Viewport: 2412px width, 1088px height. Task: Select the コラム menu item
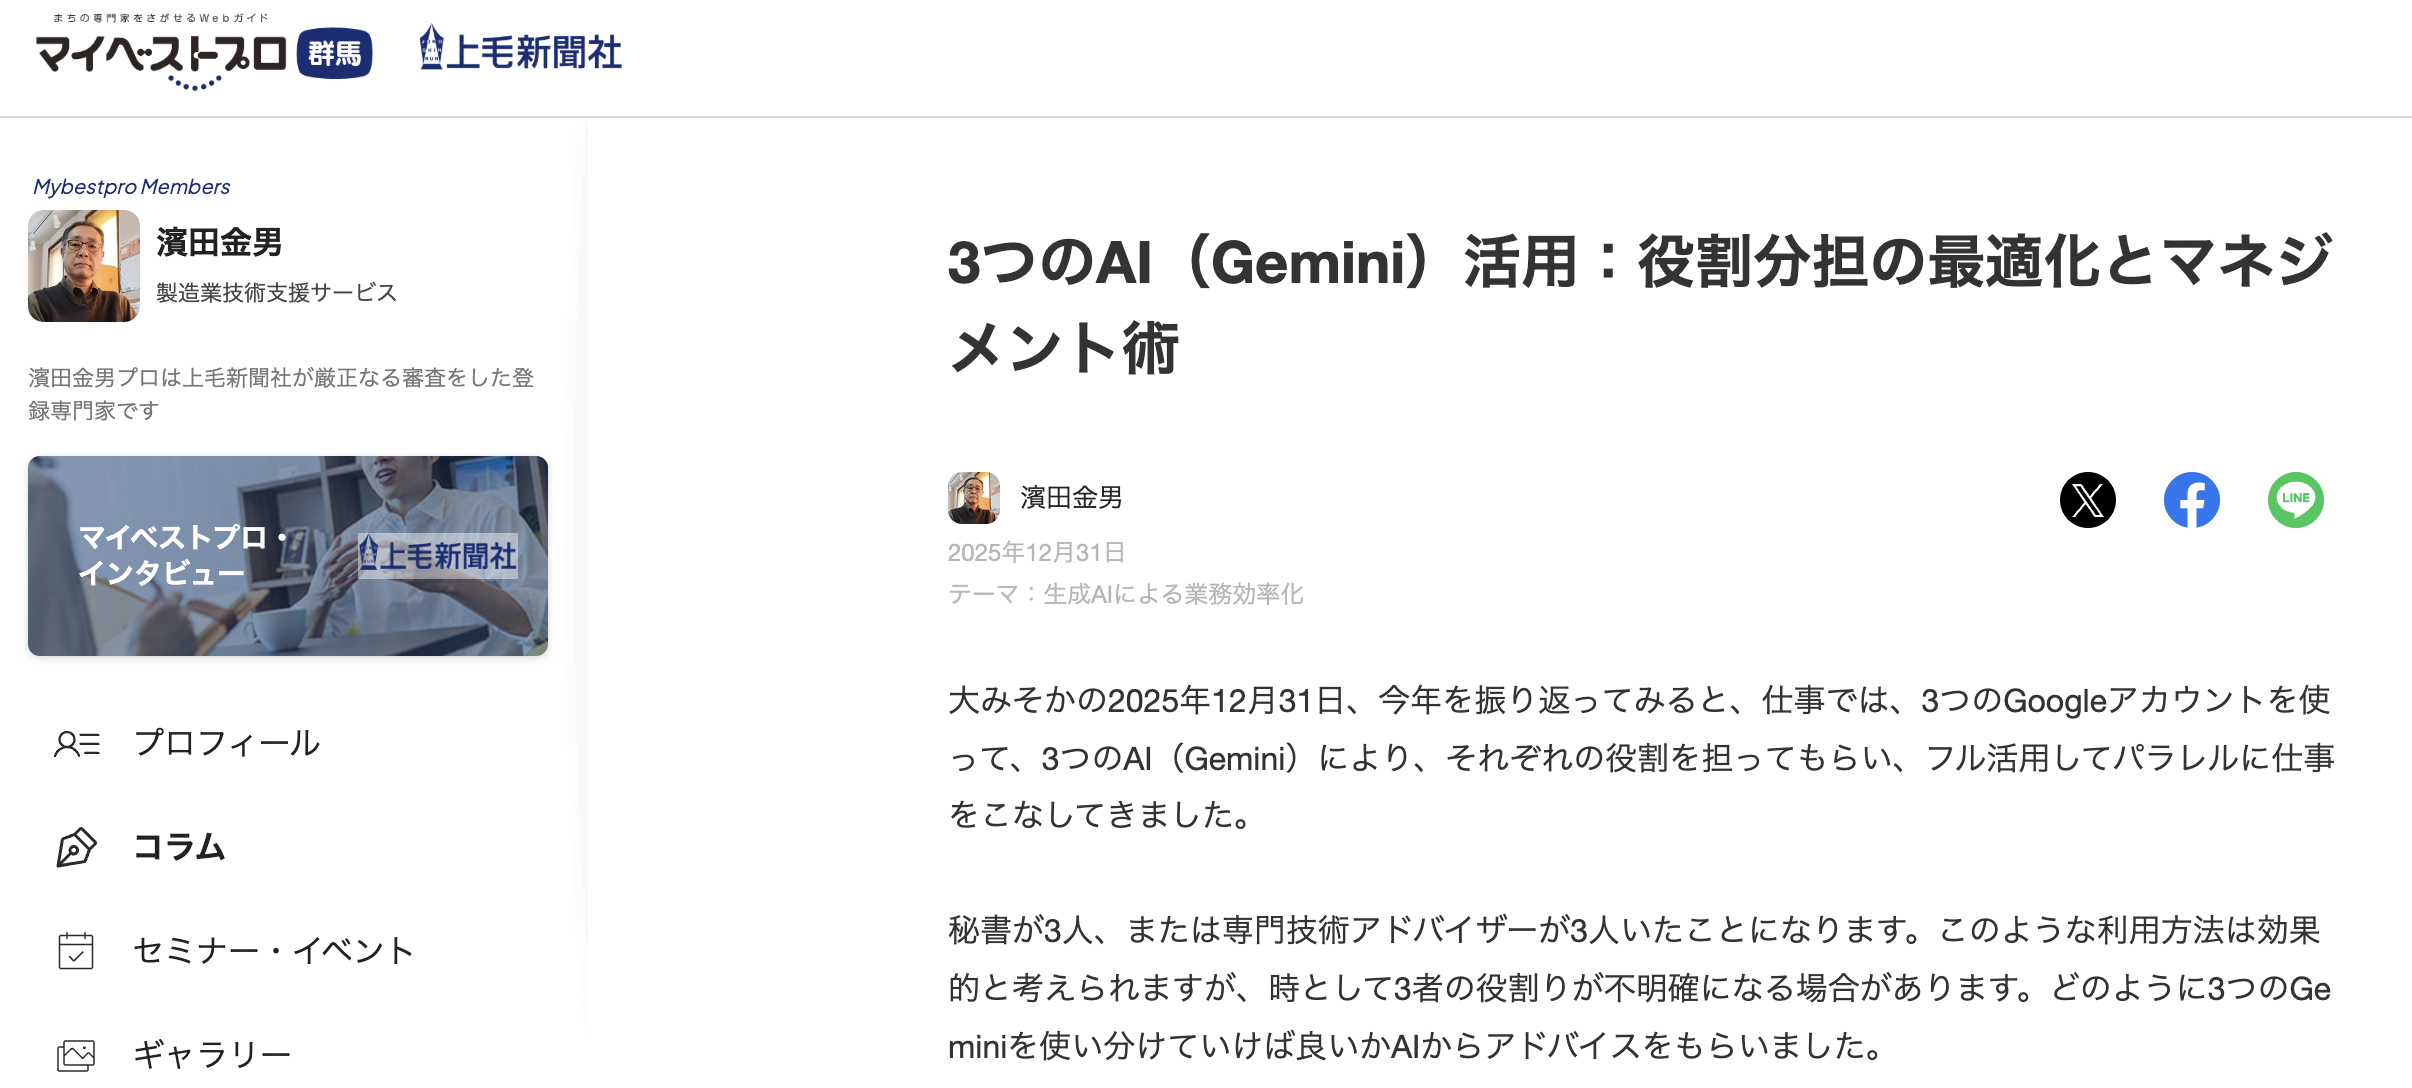click(x=180, y=848)
